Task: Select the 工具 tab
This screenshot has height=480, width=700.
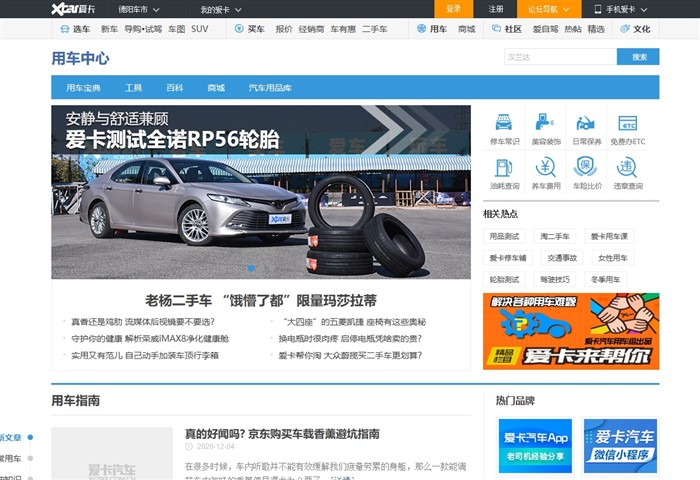Action: (x=133, y=88)
